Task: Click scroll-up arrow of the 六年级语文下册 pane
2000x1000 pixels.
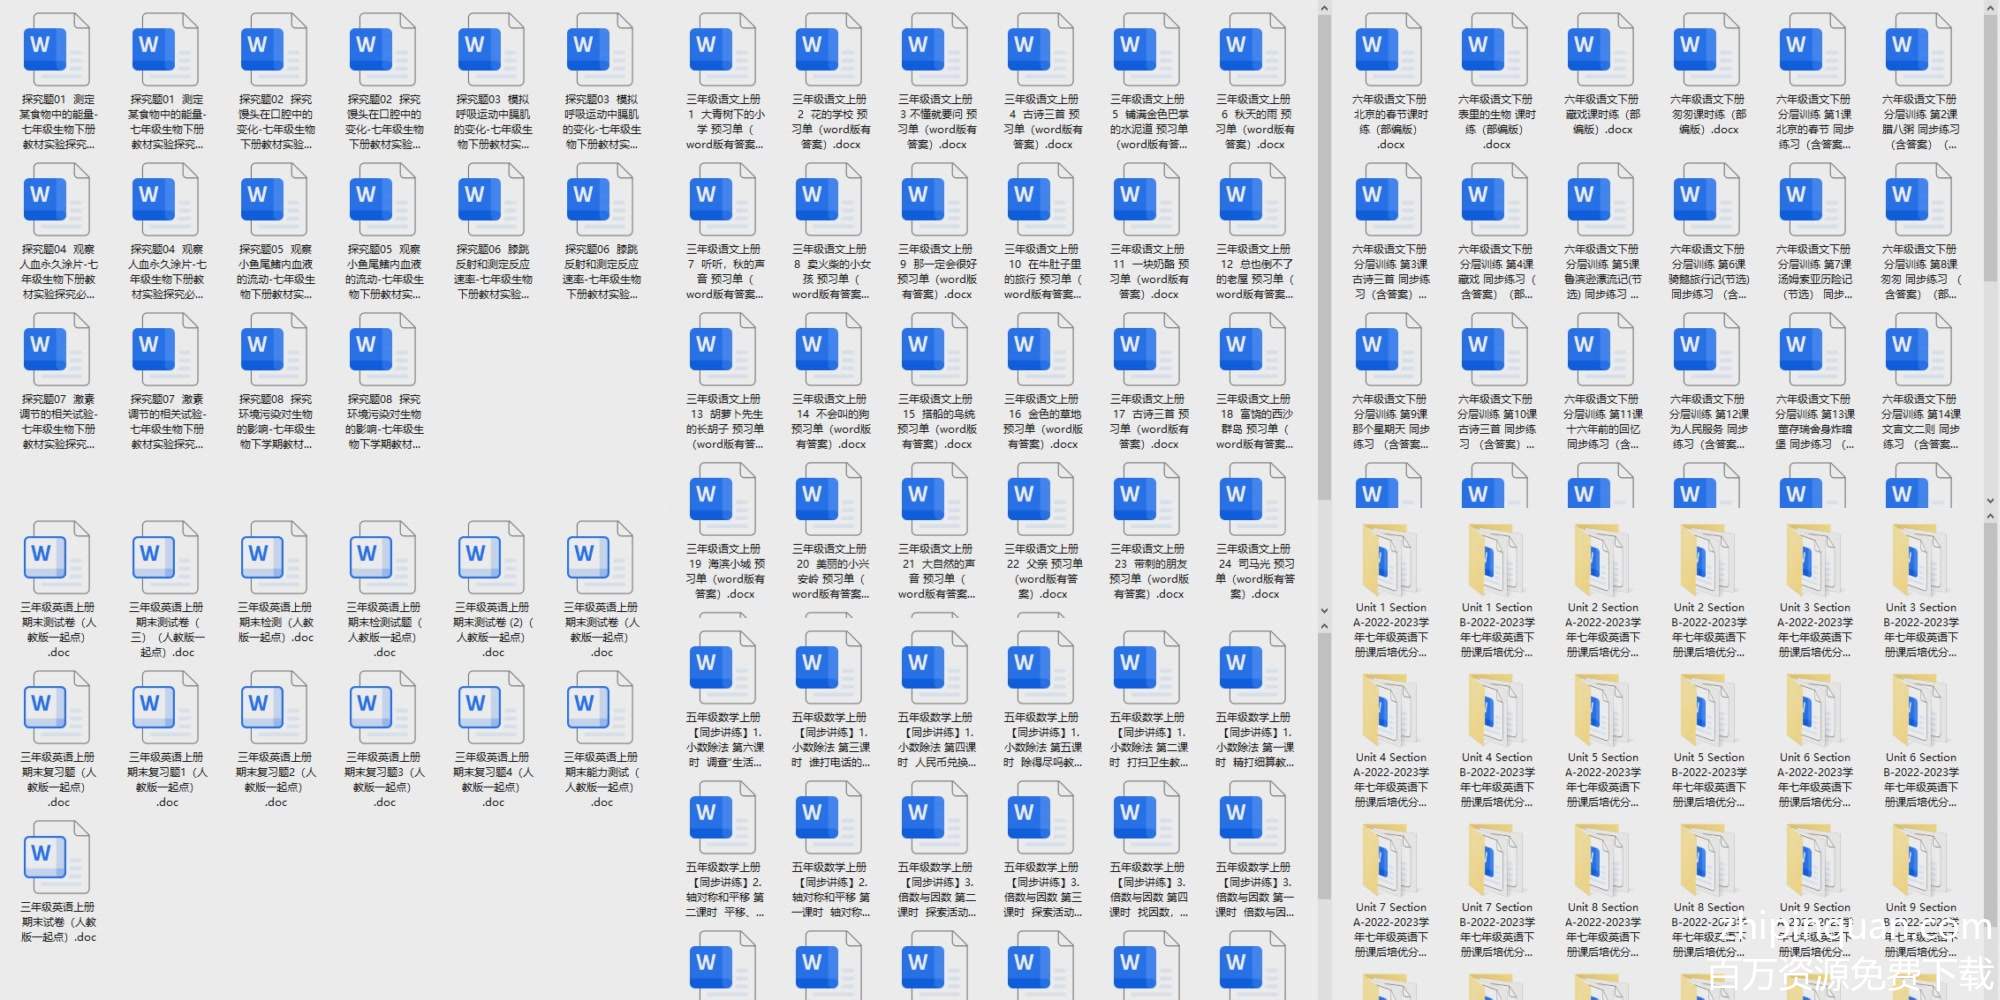Action: 1989,8
